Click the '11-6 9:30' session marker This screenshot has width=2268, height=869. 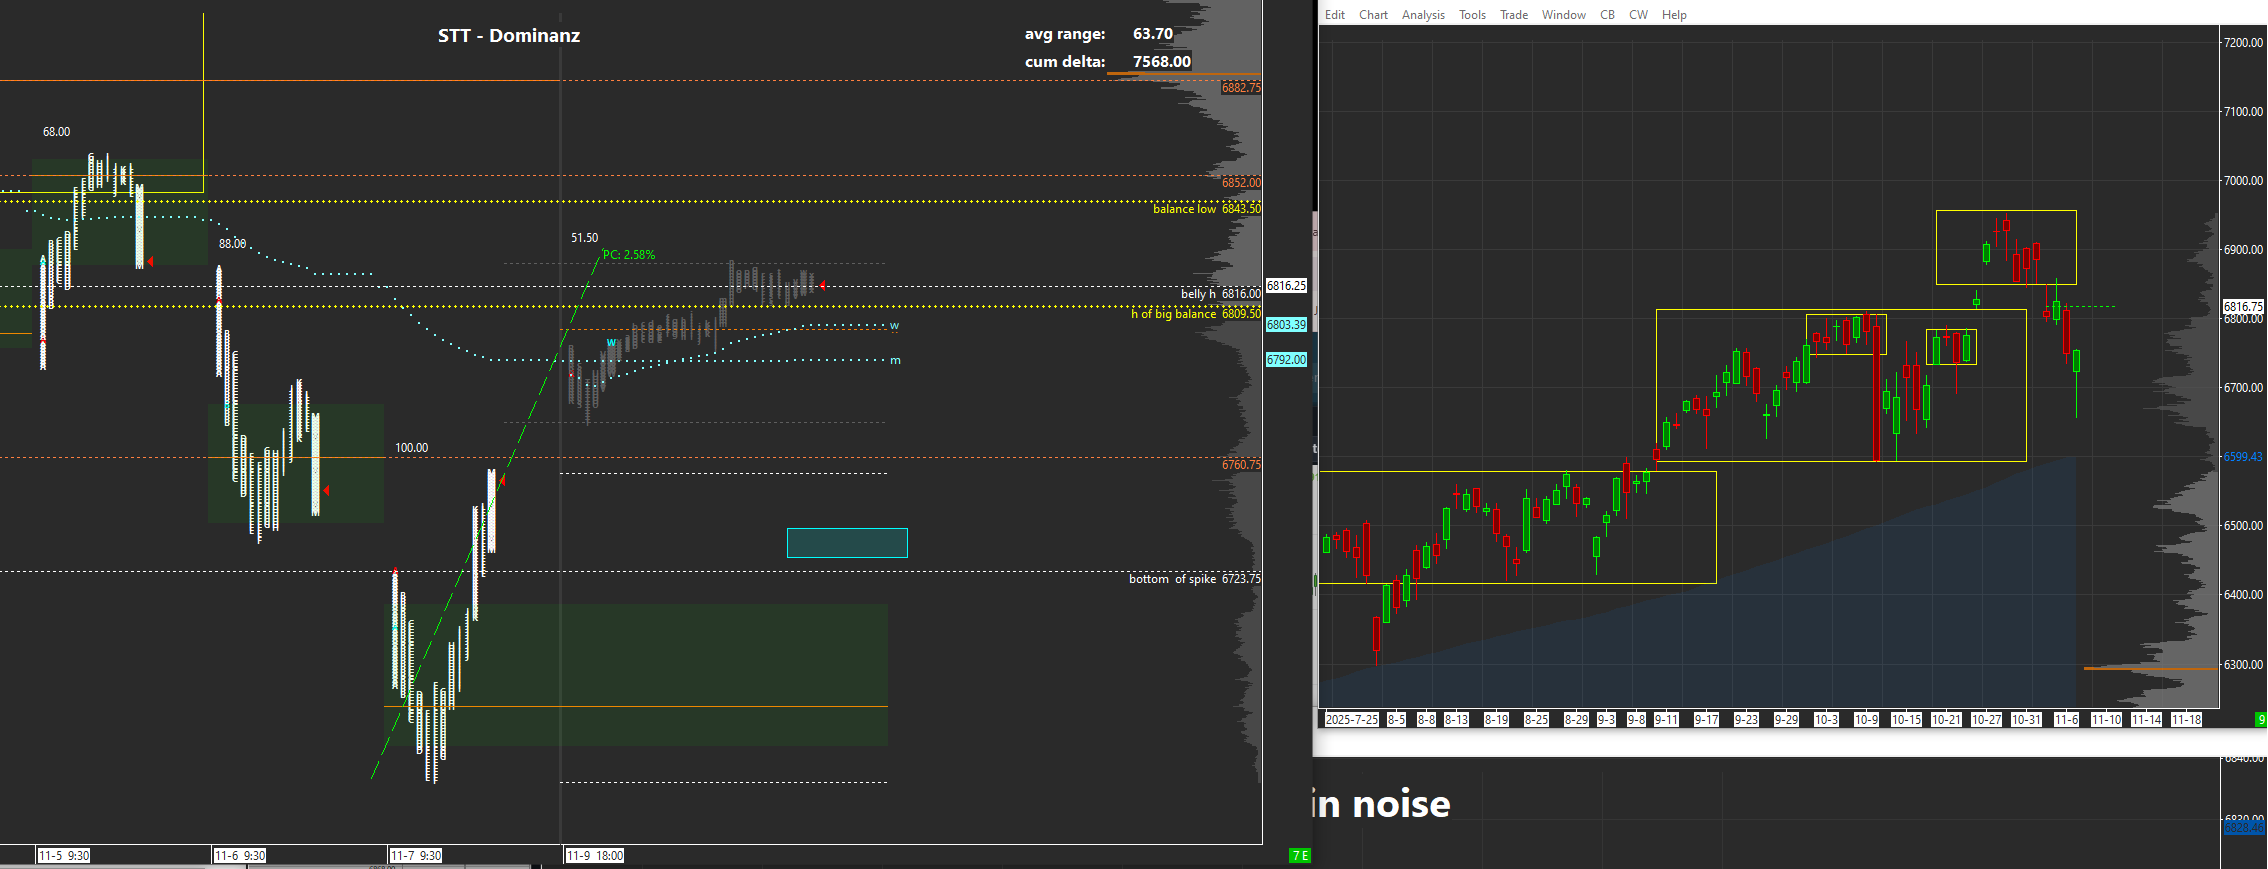coord(240,856)
